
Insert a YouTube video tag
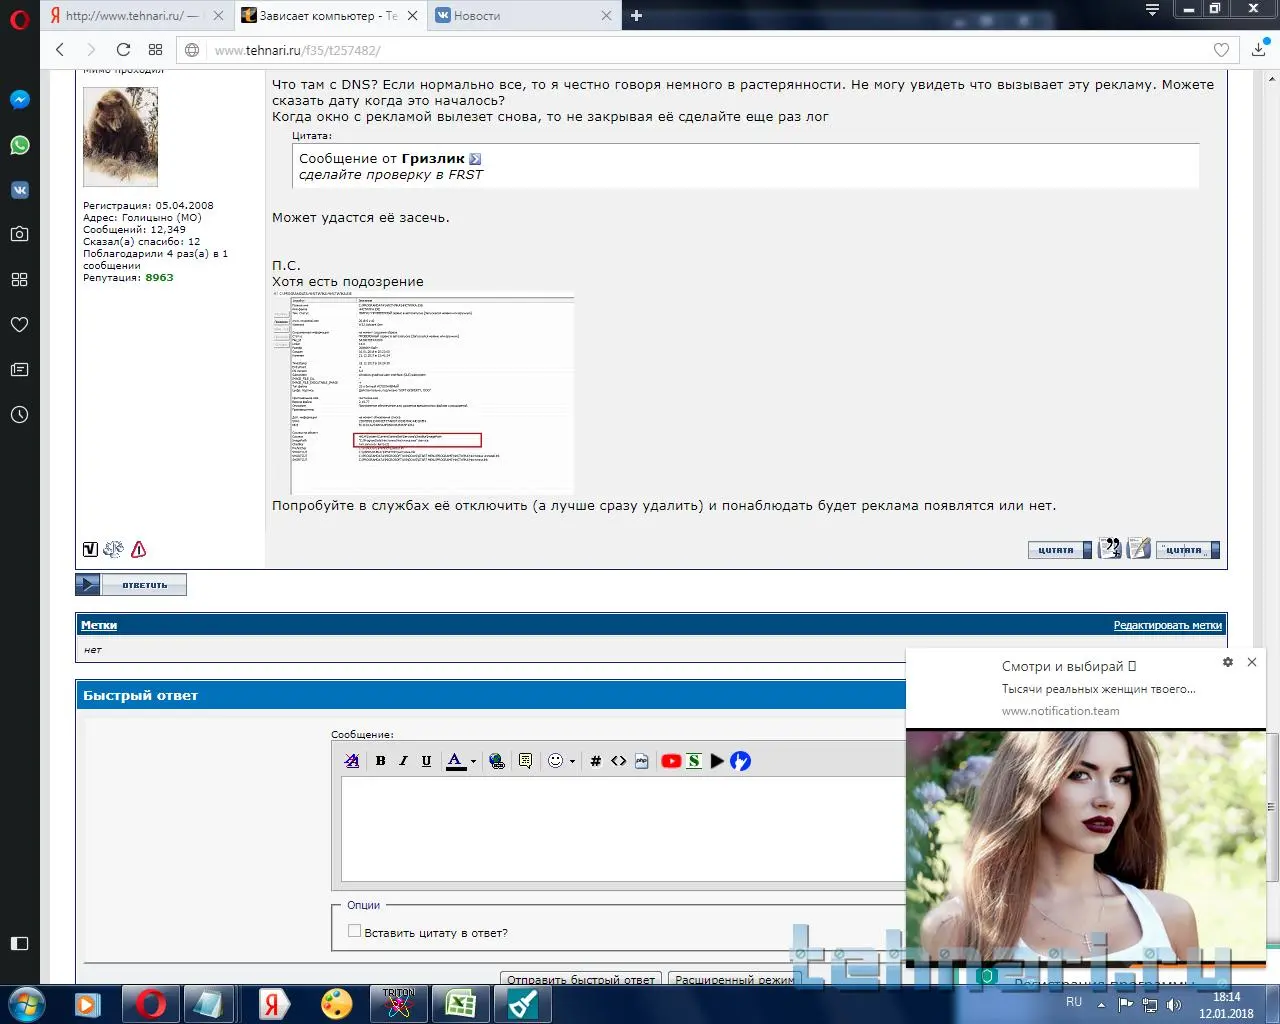(x=671, y=761)
